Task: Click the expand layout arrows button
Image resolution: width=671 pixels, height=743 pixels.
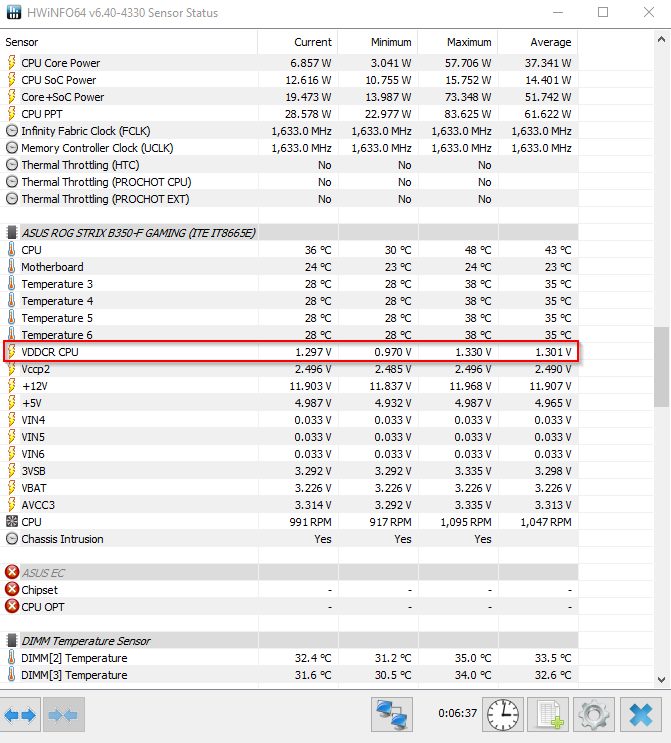Action: pyautogui.click(x=20, y=715)
